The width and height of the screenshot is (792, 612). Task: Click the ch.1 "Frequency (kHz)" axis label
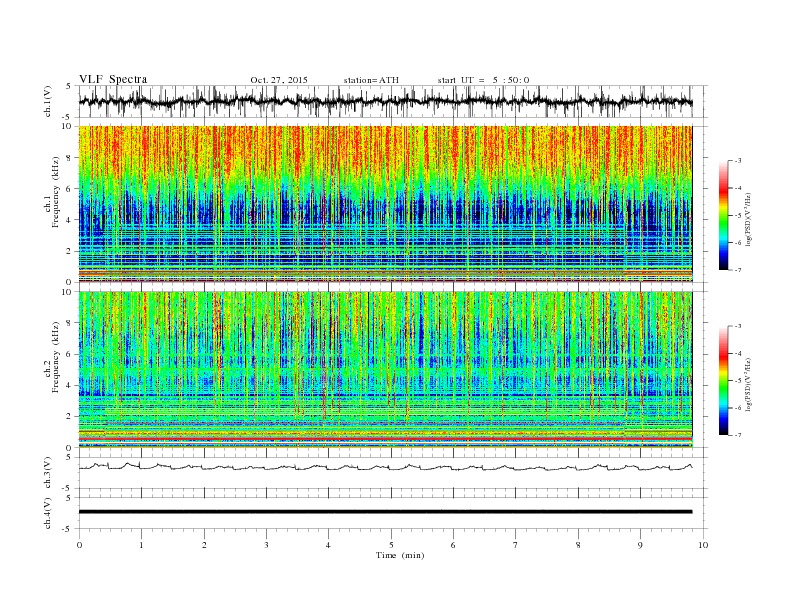[x=56, y=192]
